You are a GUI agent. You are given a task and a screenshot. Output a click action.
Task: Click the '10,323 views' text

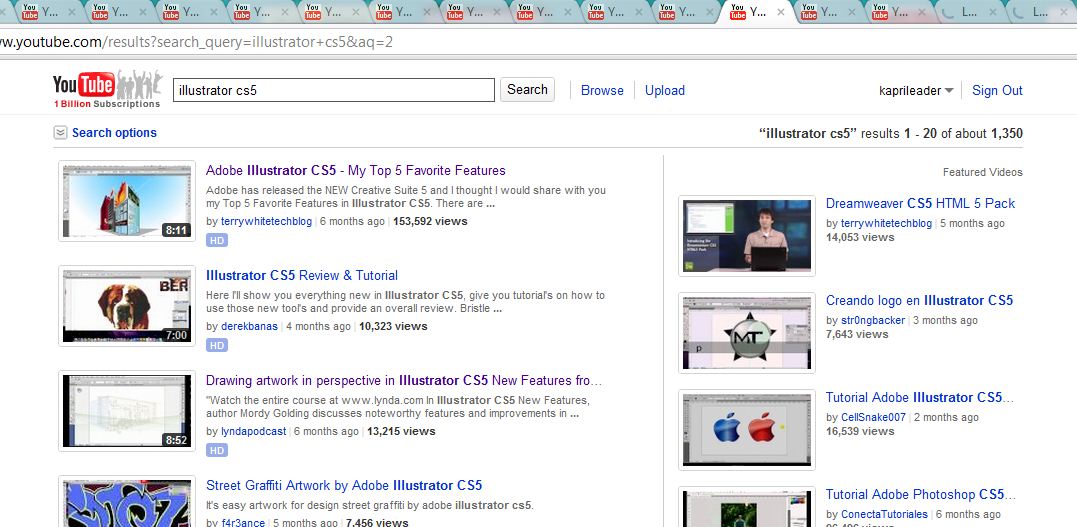click(393, 326)
